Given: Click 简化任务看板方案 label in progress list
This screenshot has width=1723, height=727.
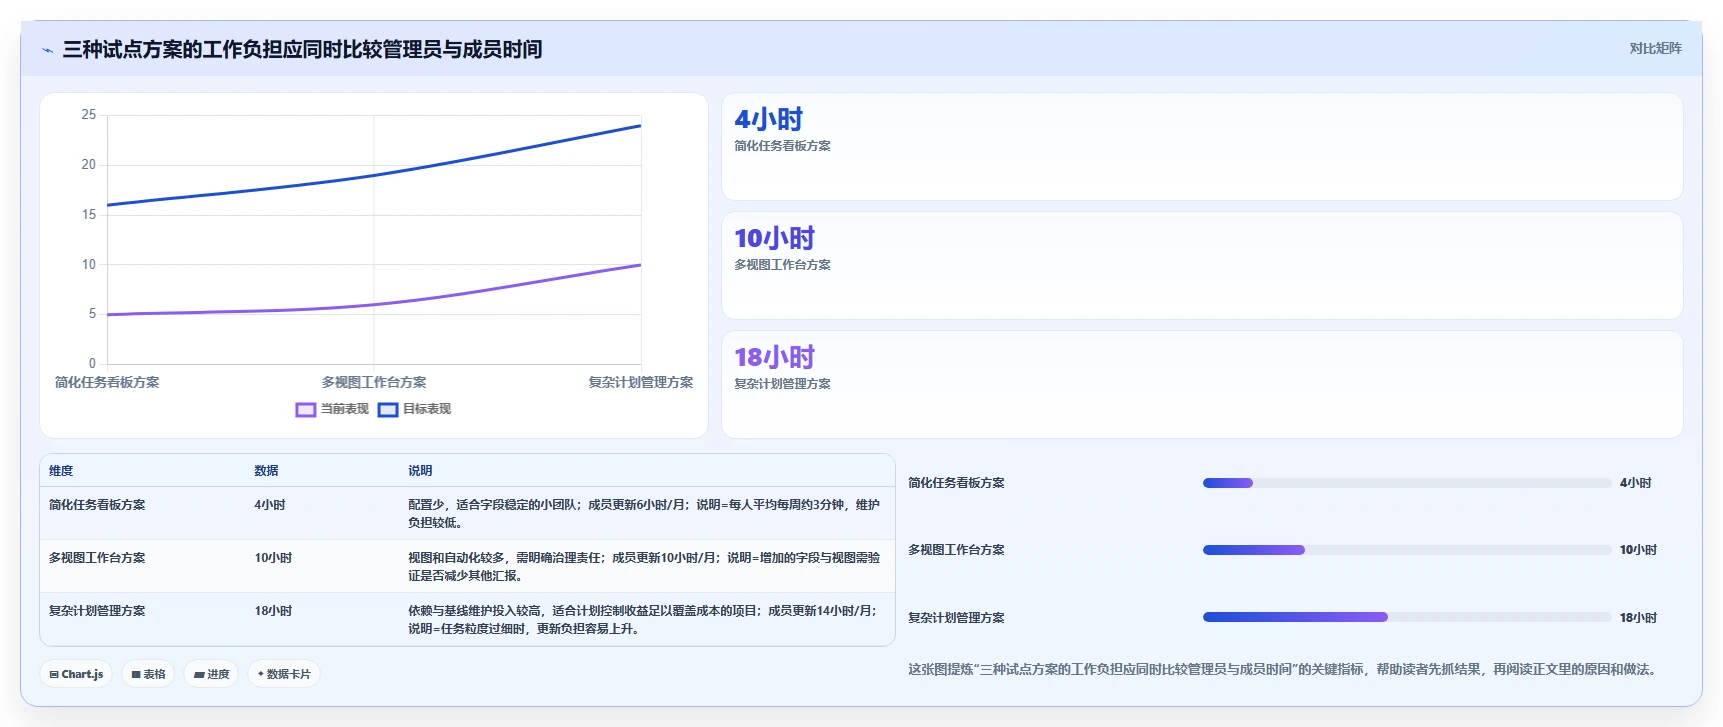Looking at the screenshot, I should tap(956, 483).
